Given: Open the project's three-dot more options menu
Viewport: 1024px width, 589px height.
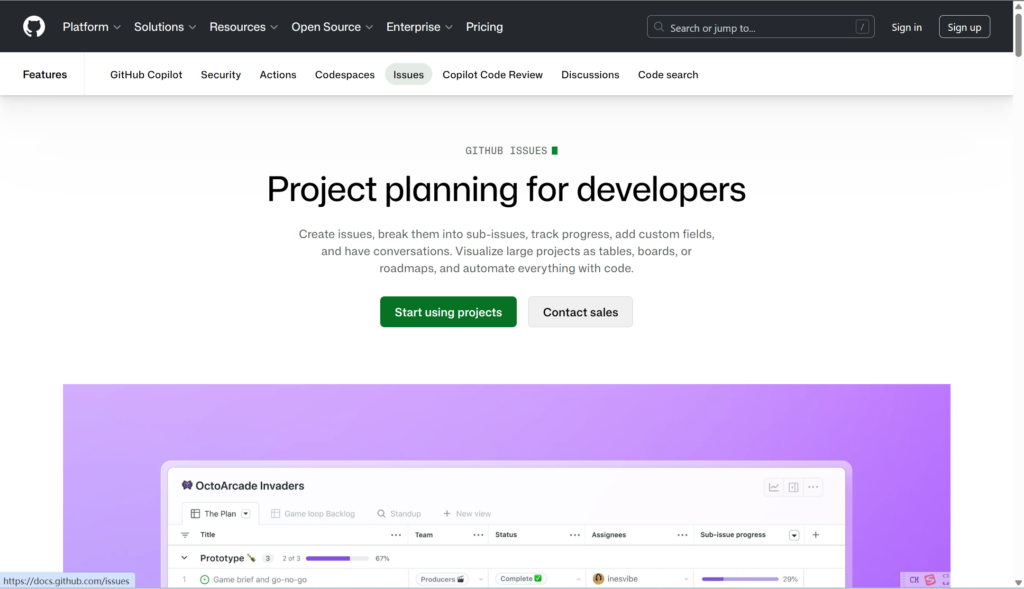Looking at the screenshot, I should tap(813, 487).
